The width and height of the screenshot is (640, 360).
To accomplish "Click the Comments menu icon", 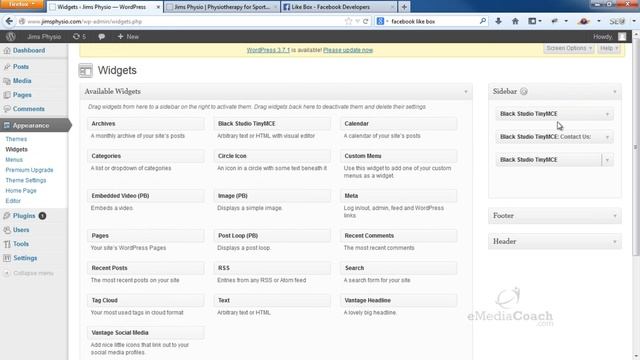I will [7, 109].
